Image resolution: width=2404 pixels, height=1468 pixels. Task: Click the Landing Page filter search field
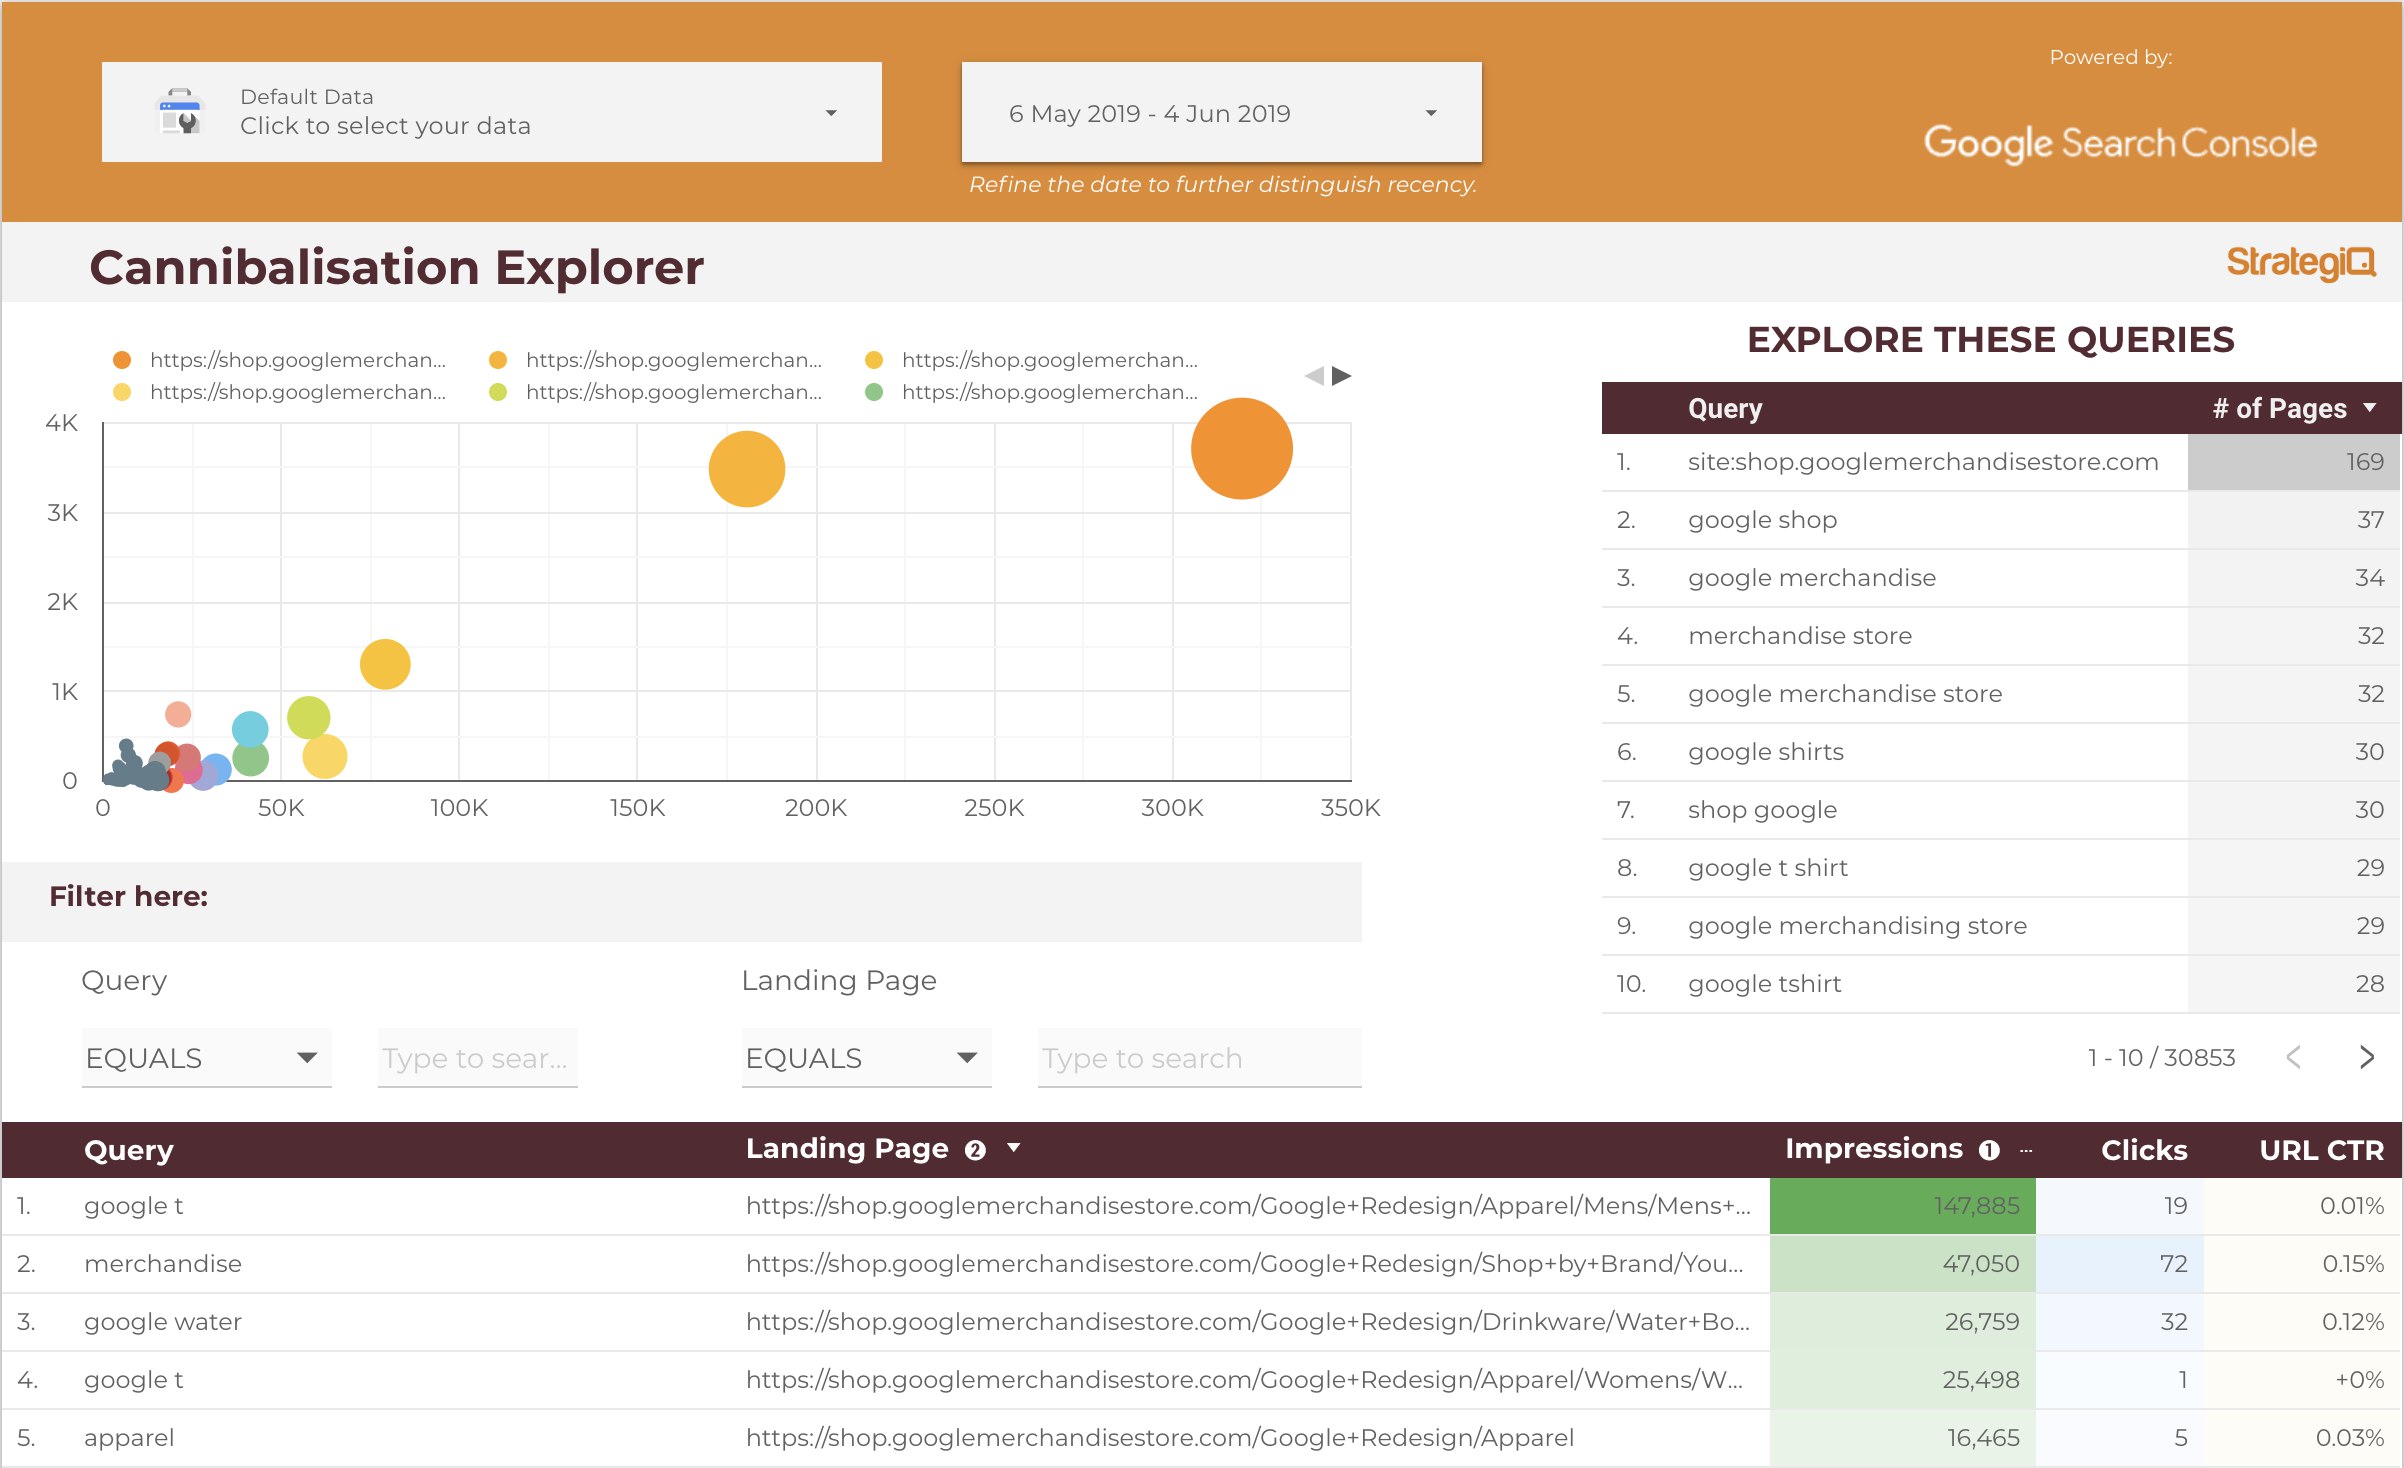click(x=1200, y=1058)
